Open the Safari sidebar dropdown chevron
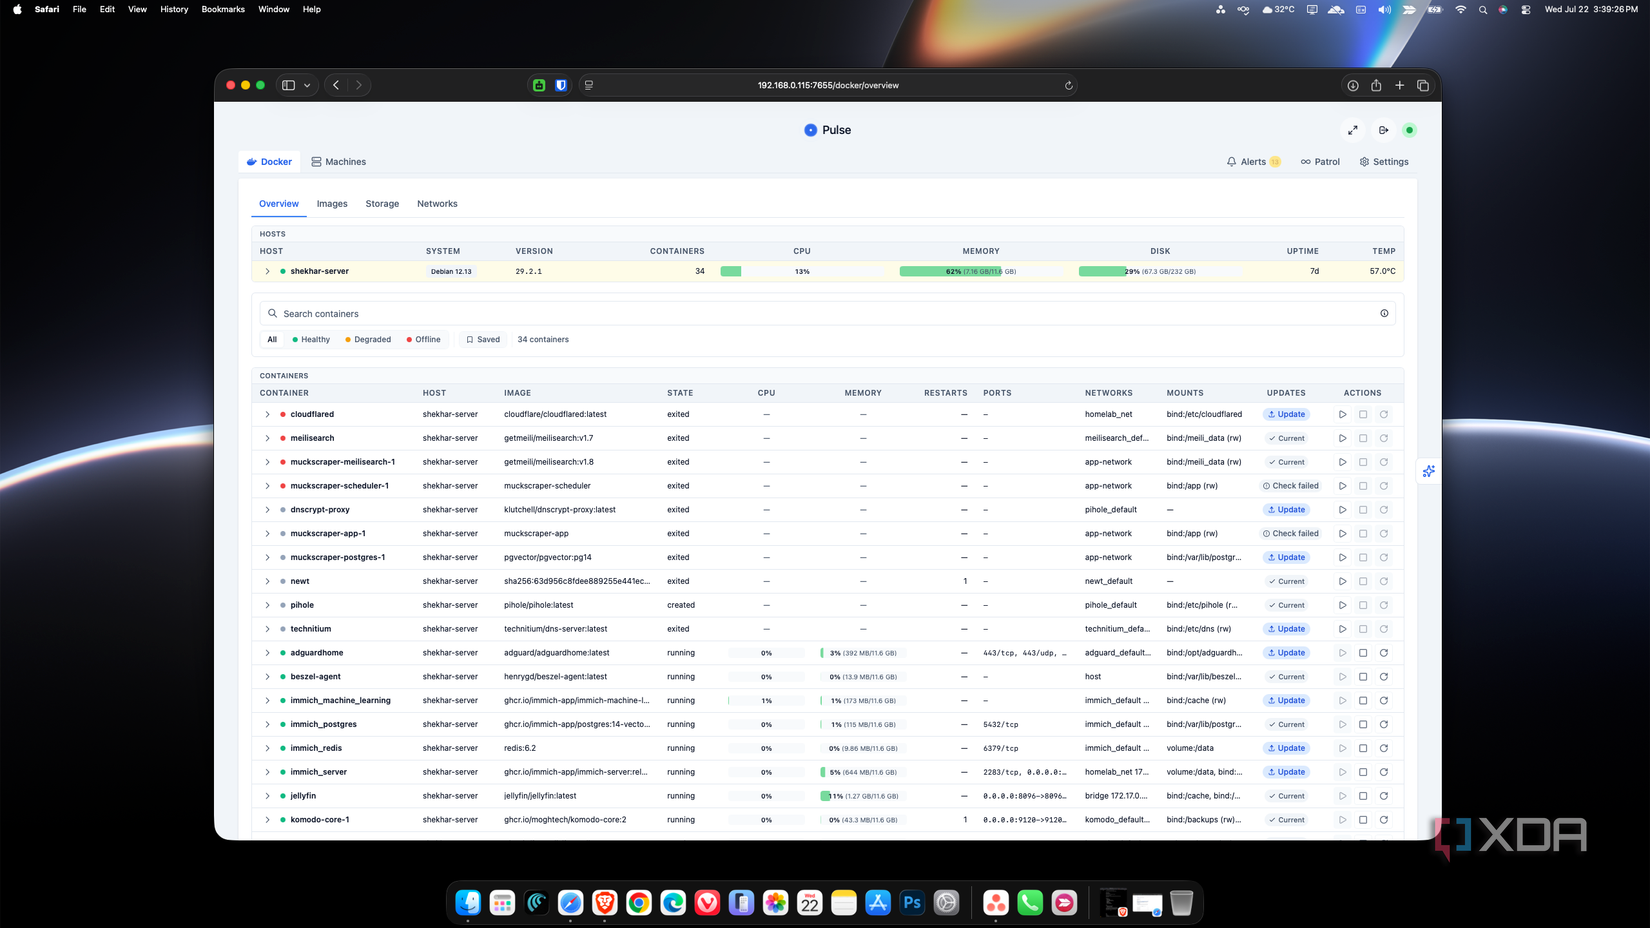This screenshot has width=1650, height=928. click(307, 86)
